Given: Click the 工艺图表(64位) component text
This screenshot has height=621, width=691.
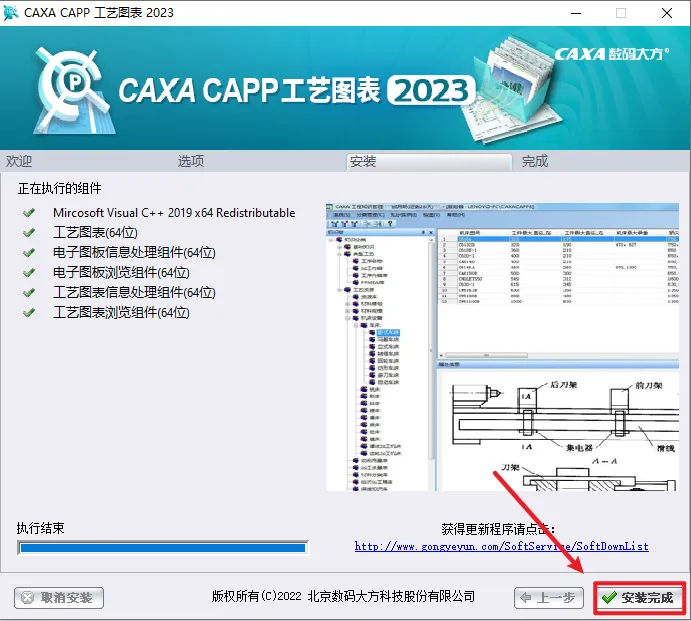Looking at the screenshot, I should tap(95, 233).
